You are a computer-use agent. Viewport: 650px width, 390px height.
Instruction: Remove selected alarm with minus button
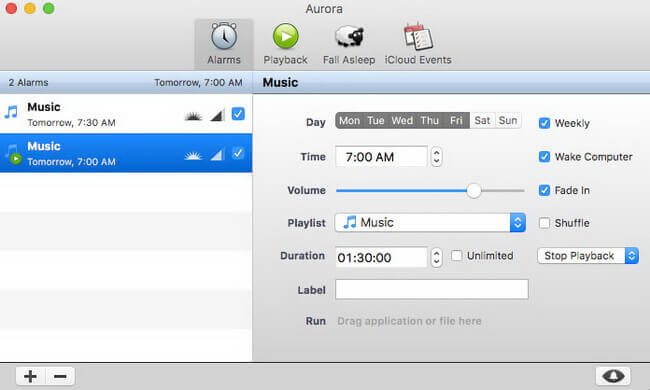click(x=60, y=376)
